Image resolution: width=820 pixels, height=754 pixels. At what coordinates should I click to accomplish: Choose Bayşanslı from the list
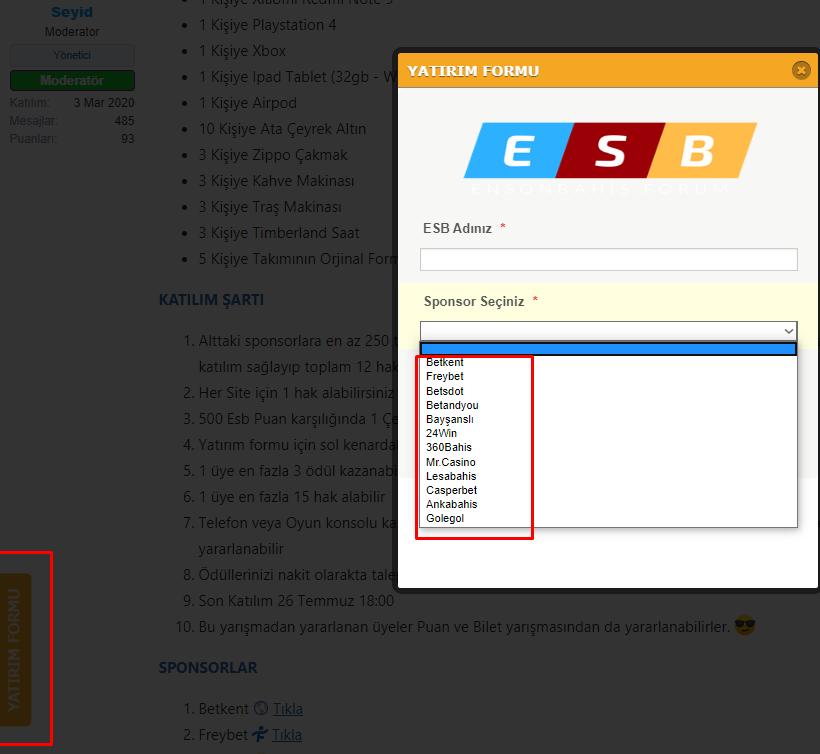point(449,419)
